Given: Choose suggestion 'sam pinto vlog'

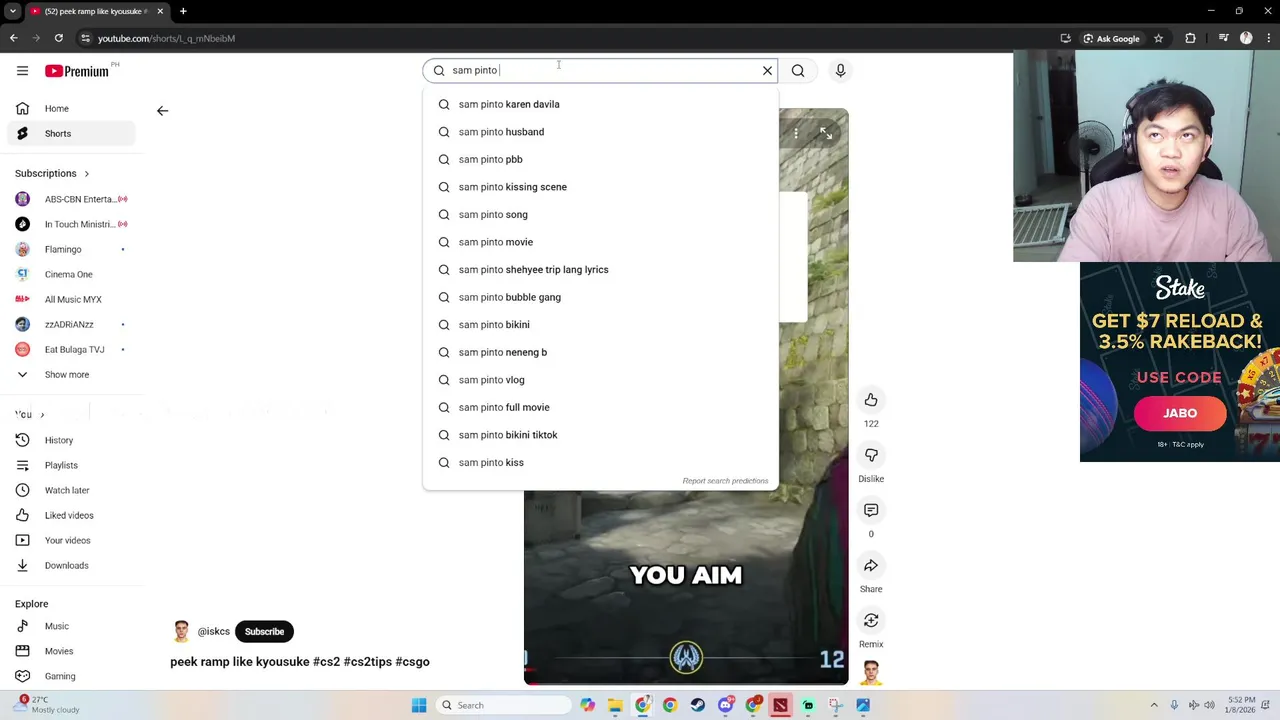Looking at the screenshot, I should [600, 380].
